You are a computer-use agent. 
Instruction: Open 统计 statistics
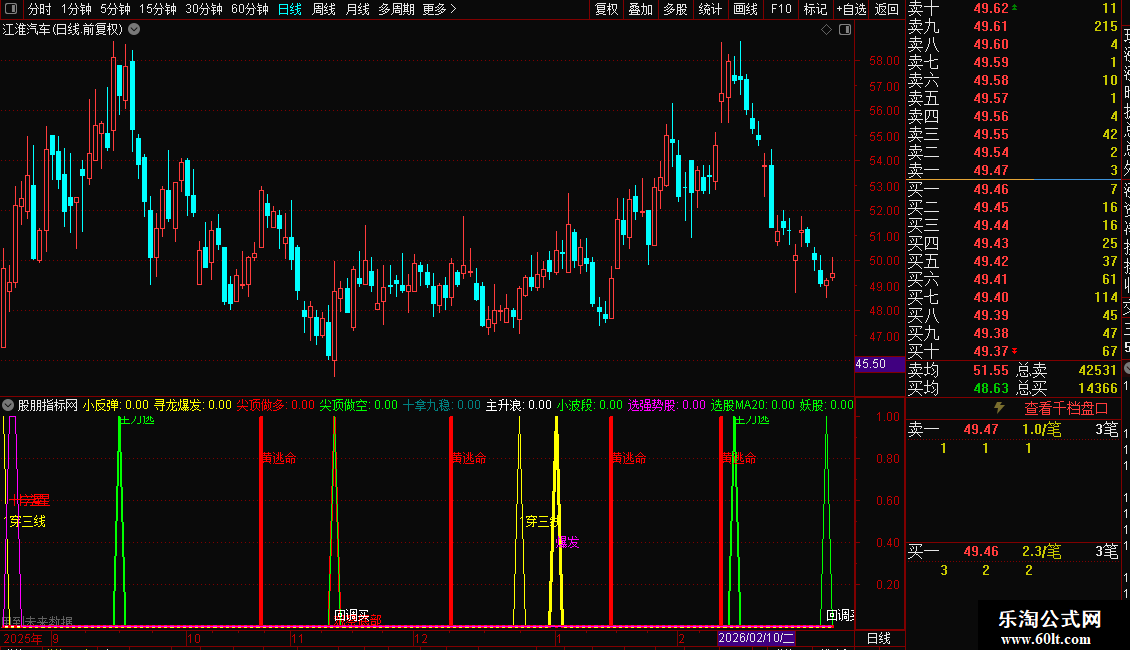click(x=710, y=9)
